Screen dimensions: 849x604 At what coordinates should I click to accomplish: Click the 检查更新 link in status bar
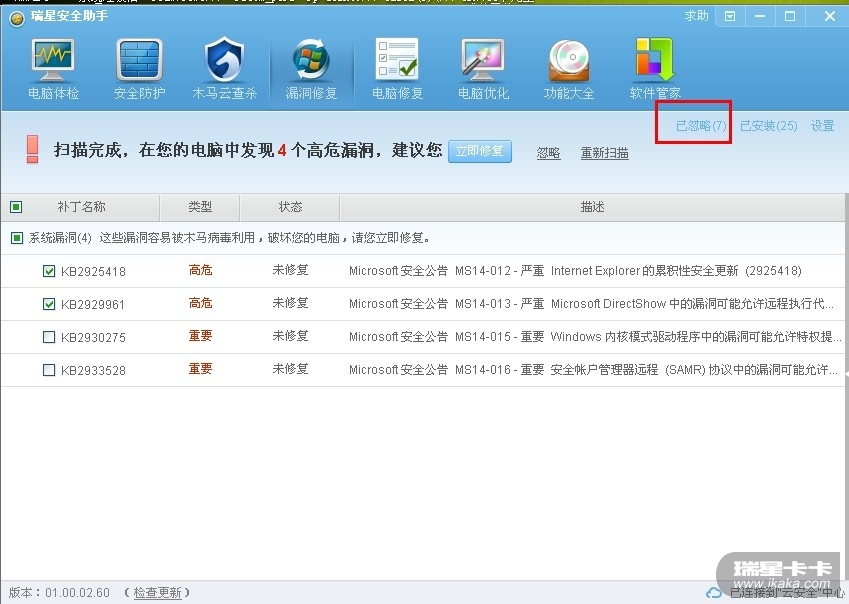[x=157, y=593]
